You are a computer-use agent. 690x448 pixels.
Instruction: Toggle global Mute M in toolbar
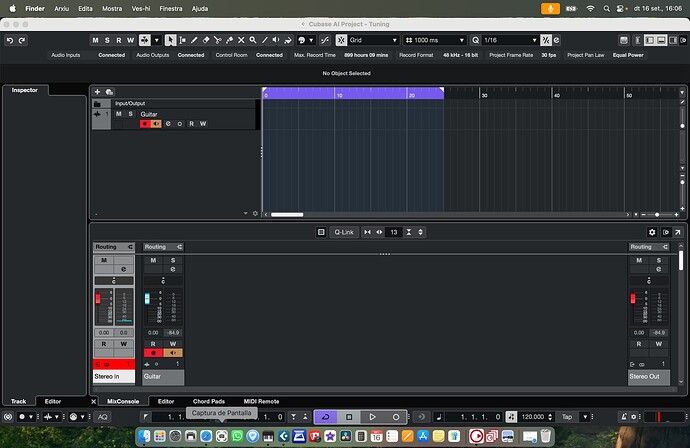click(95, 40)
